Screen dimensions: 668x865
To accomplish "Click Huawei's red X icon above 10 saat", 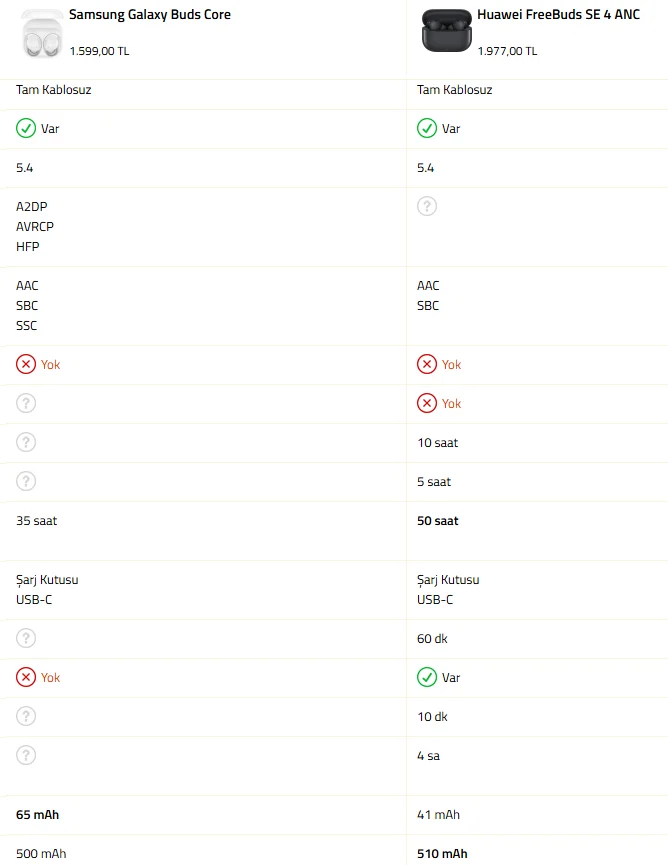I will click(x=427, y=403).
